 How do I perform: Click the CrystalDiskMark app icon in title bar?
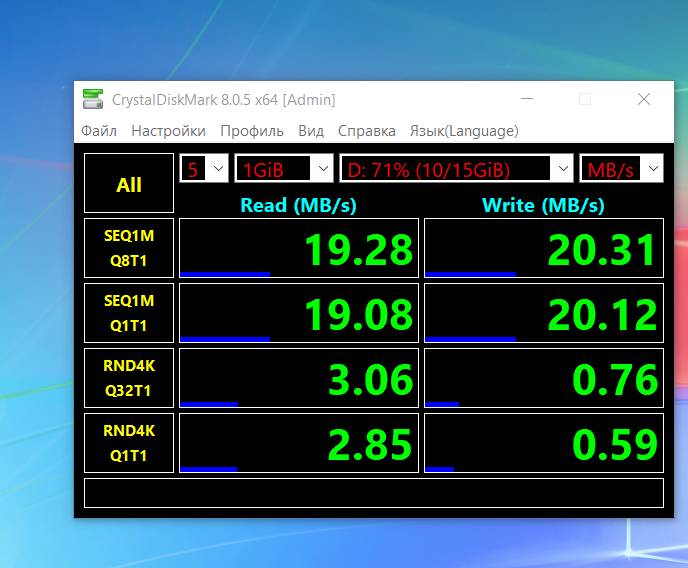[93, 99]
